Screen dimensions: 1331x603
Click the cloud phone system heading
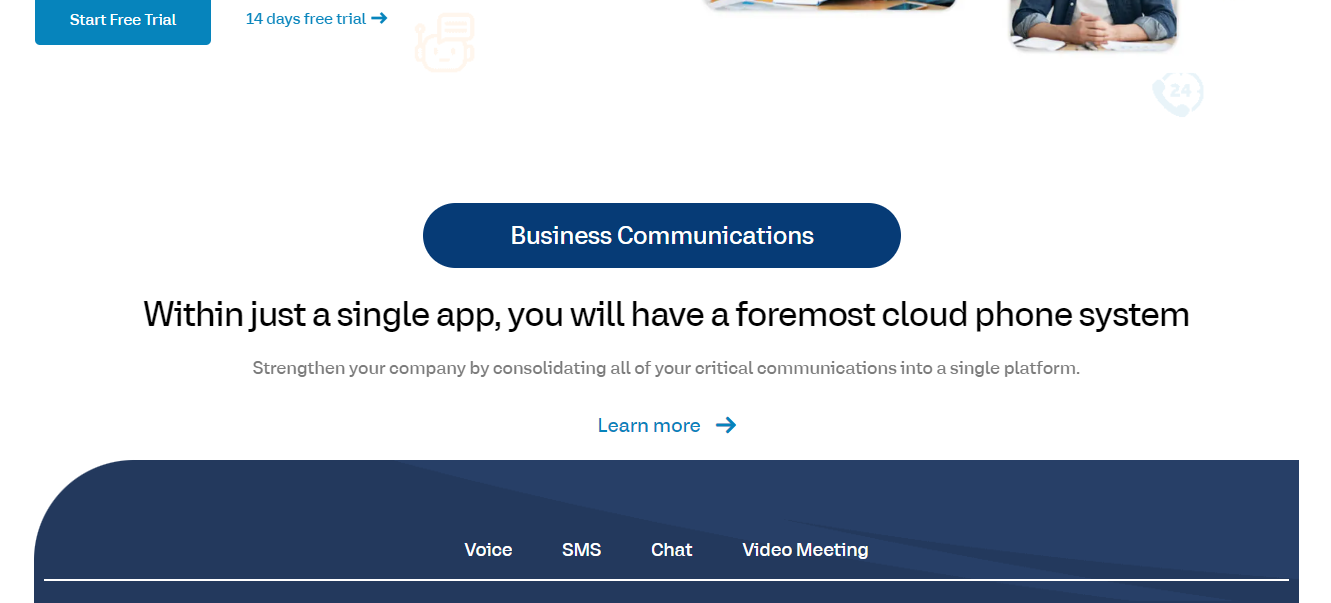pos(666,314)
